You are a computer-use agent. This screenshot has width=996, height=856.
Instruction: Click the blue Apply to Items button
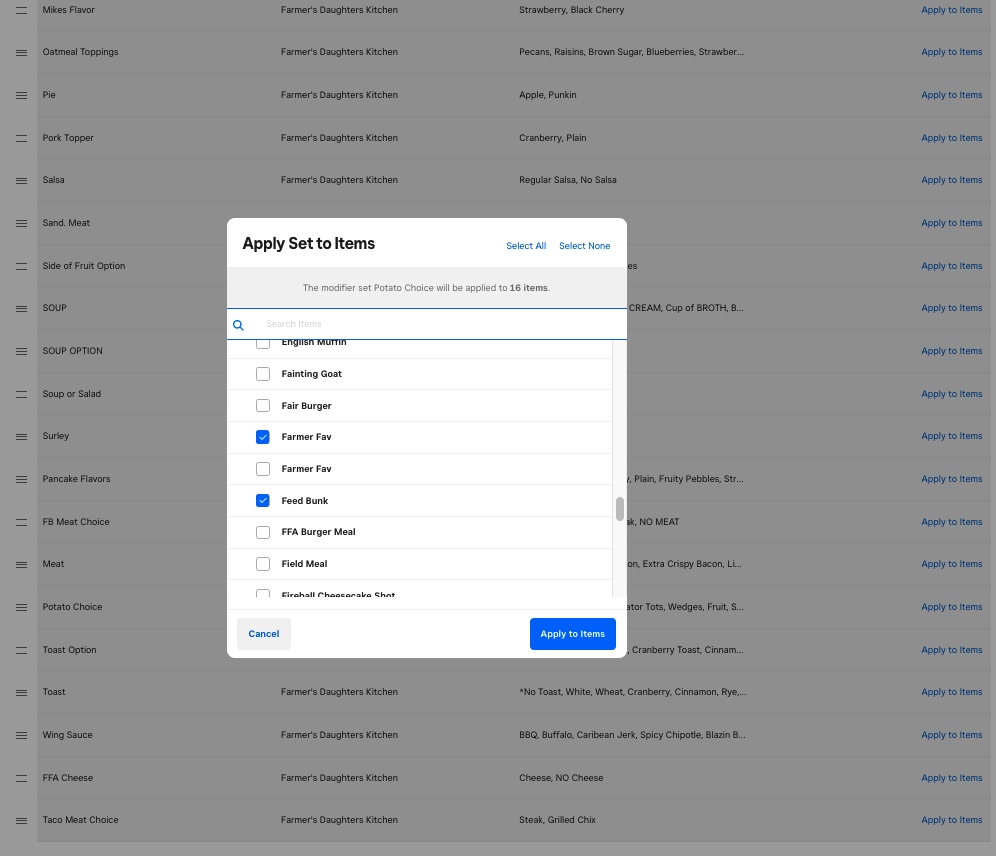coord(572,634)
